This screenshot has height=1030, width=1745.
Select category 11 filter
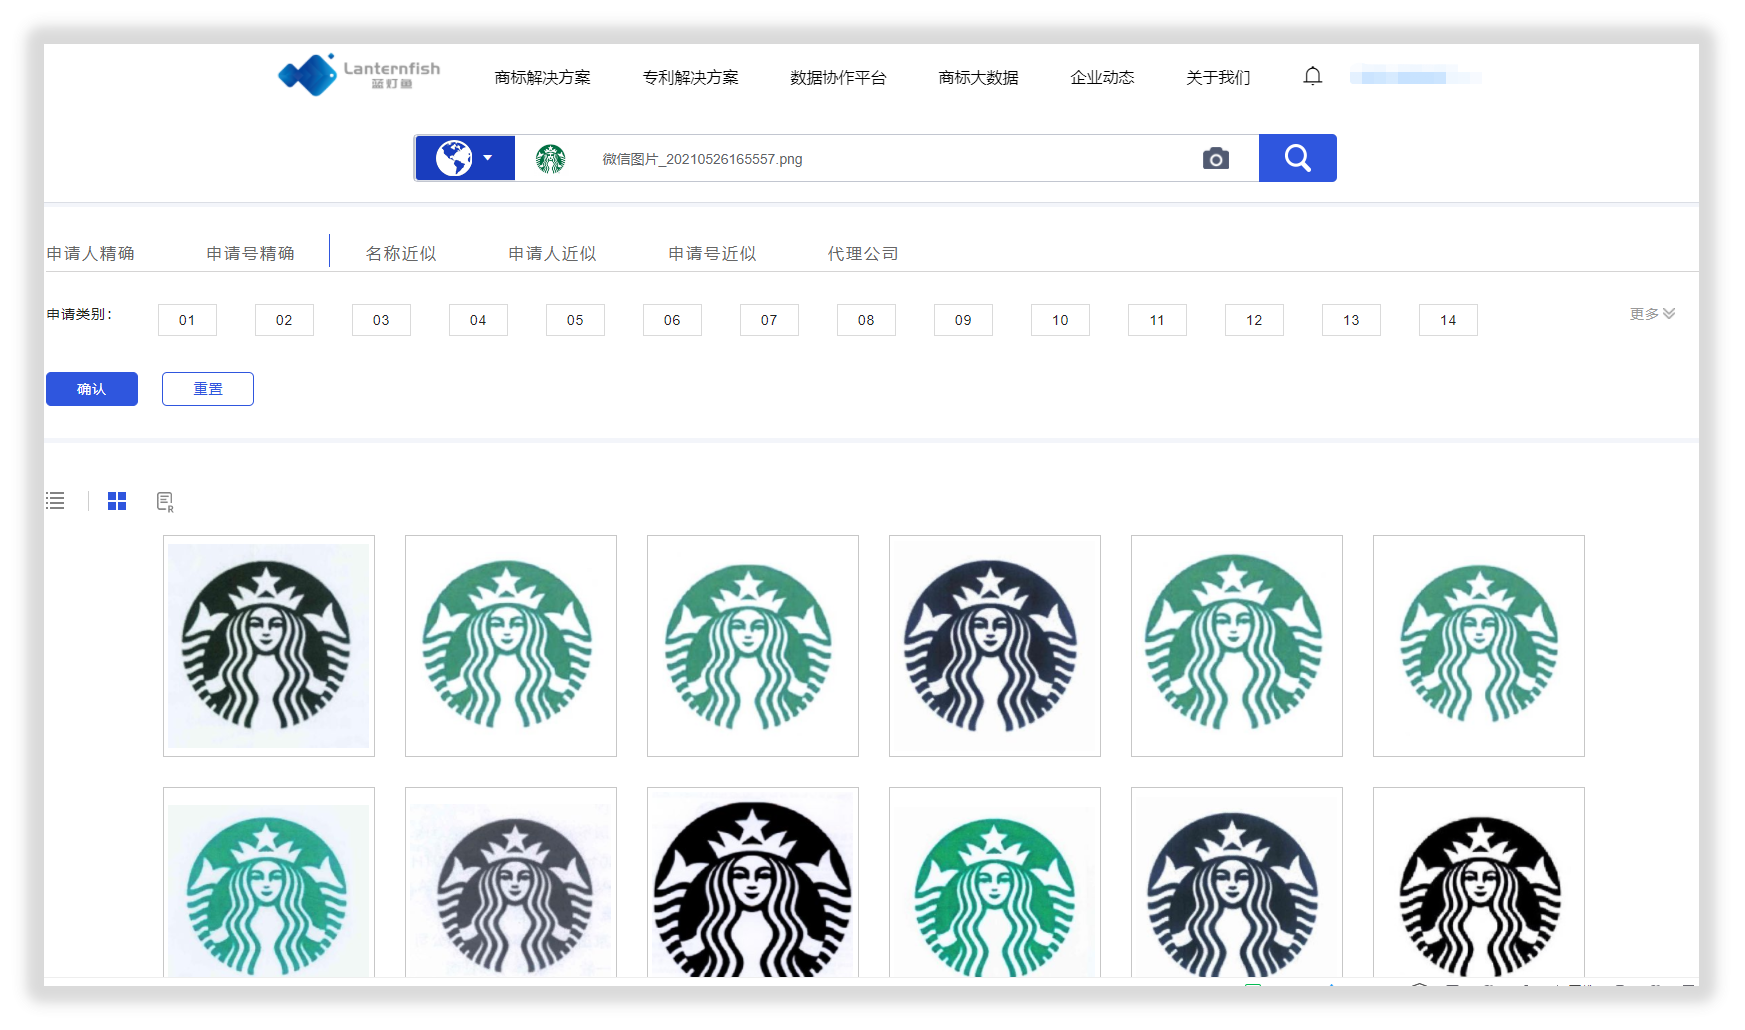click(x=1157, y=320)
